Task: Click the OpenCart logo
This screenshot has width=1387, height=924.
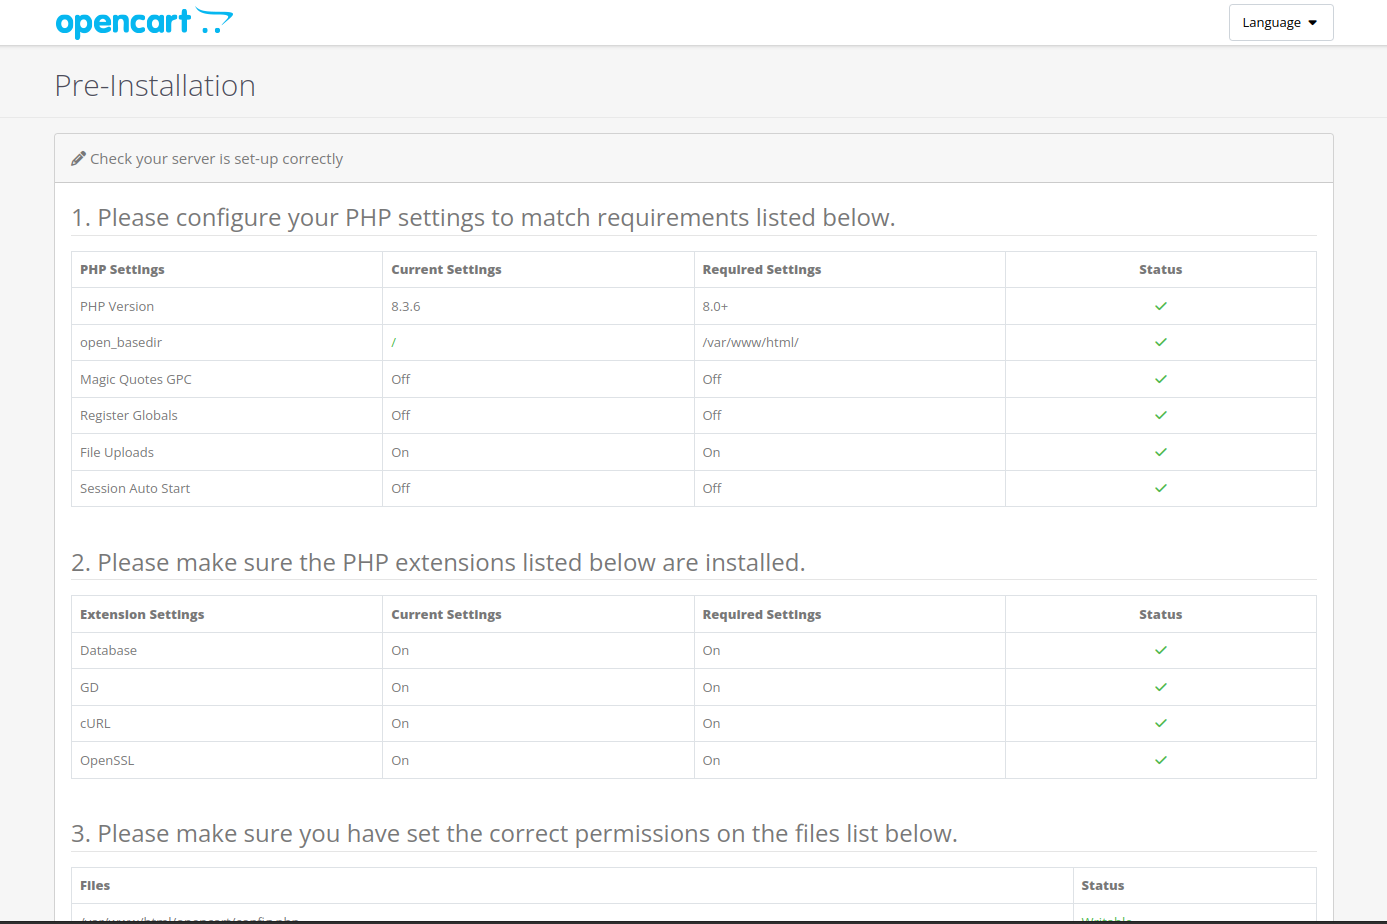Action: click(144, 22)
